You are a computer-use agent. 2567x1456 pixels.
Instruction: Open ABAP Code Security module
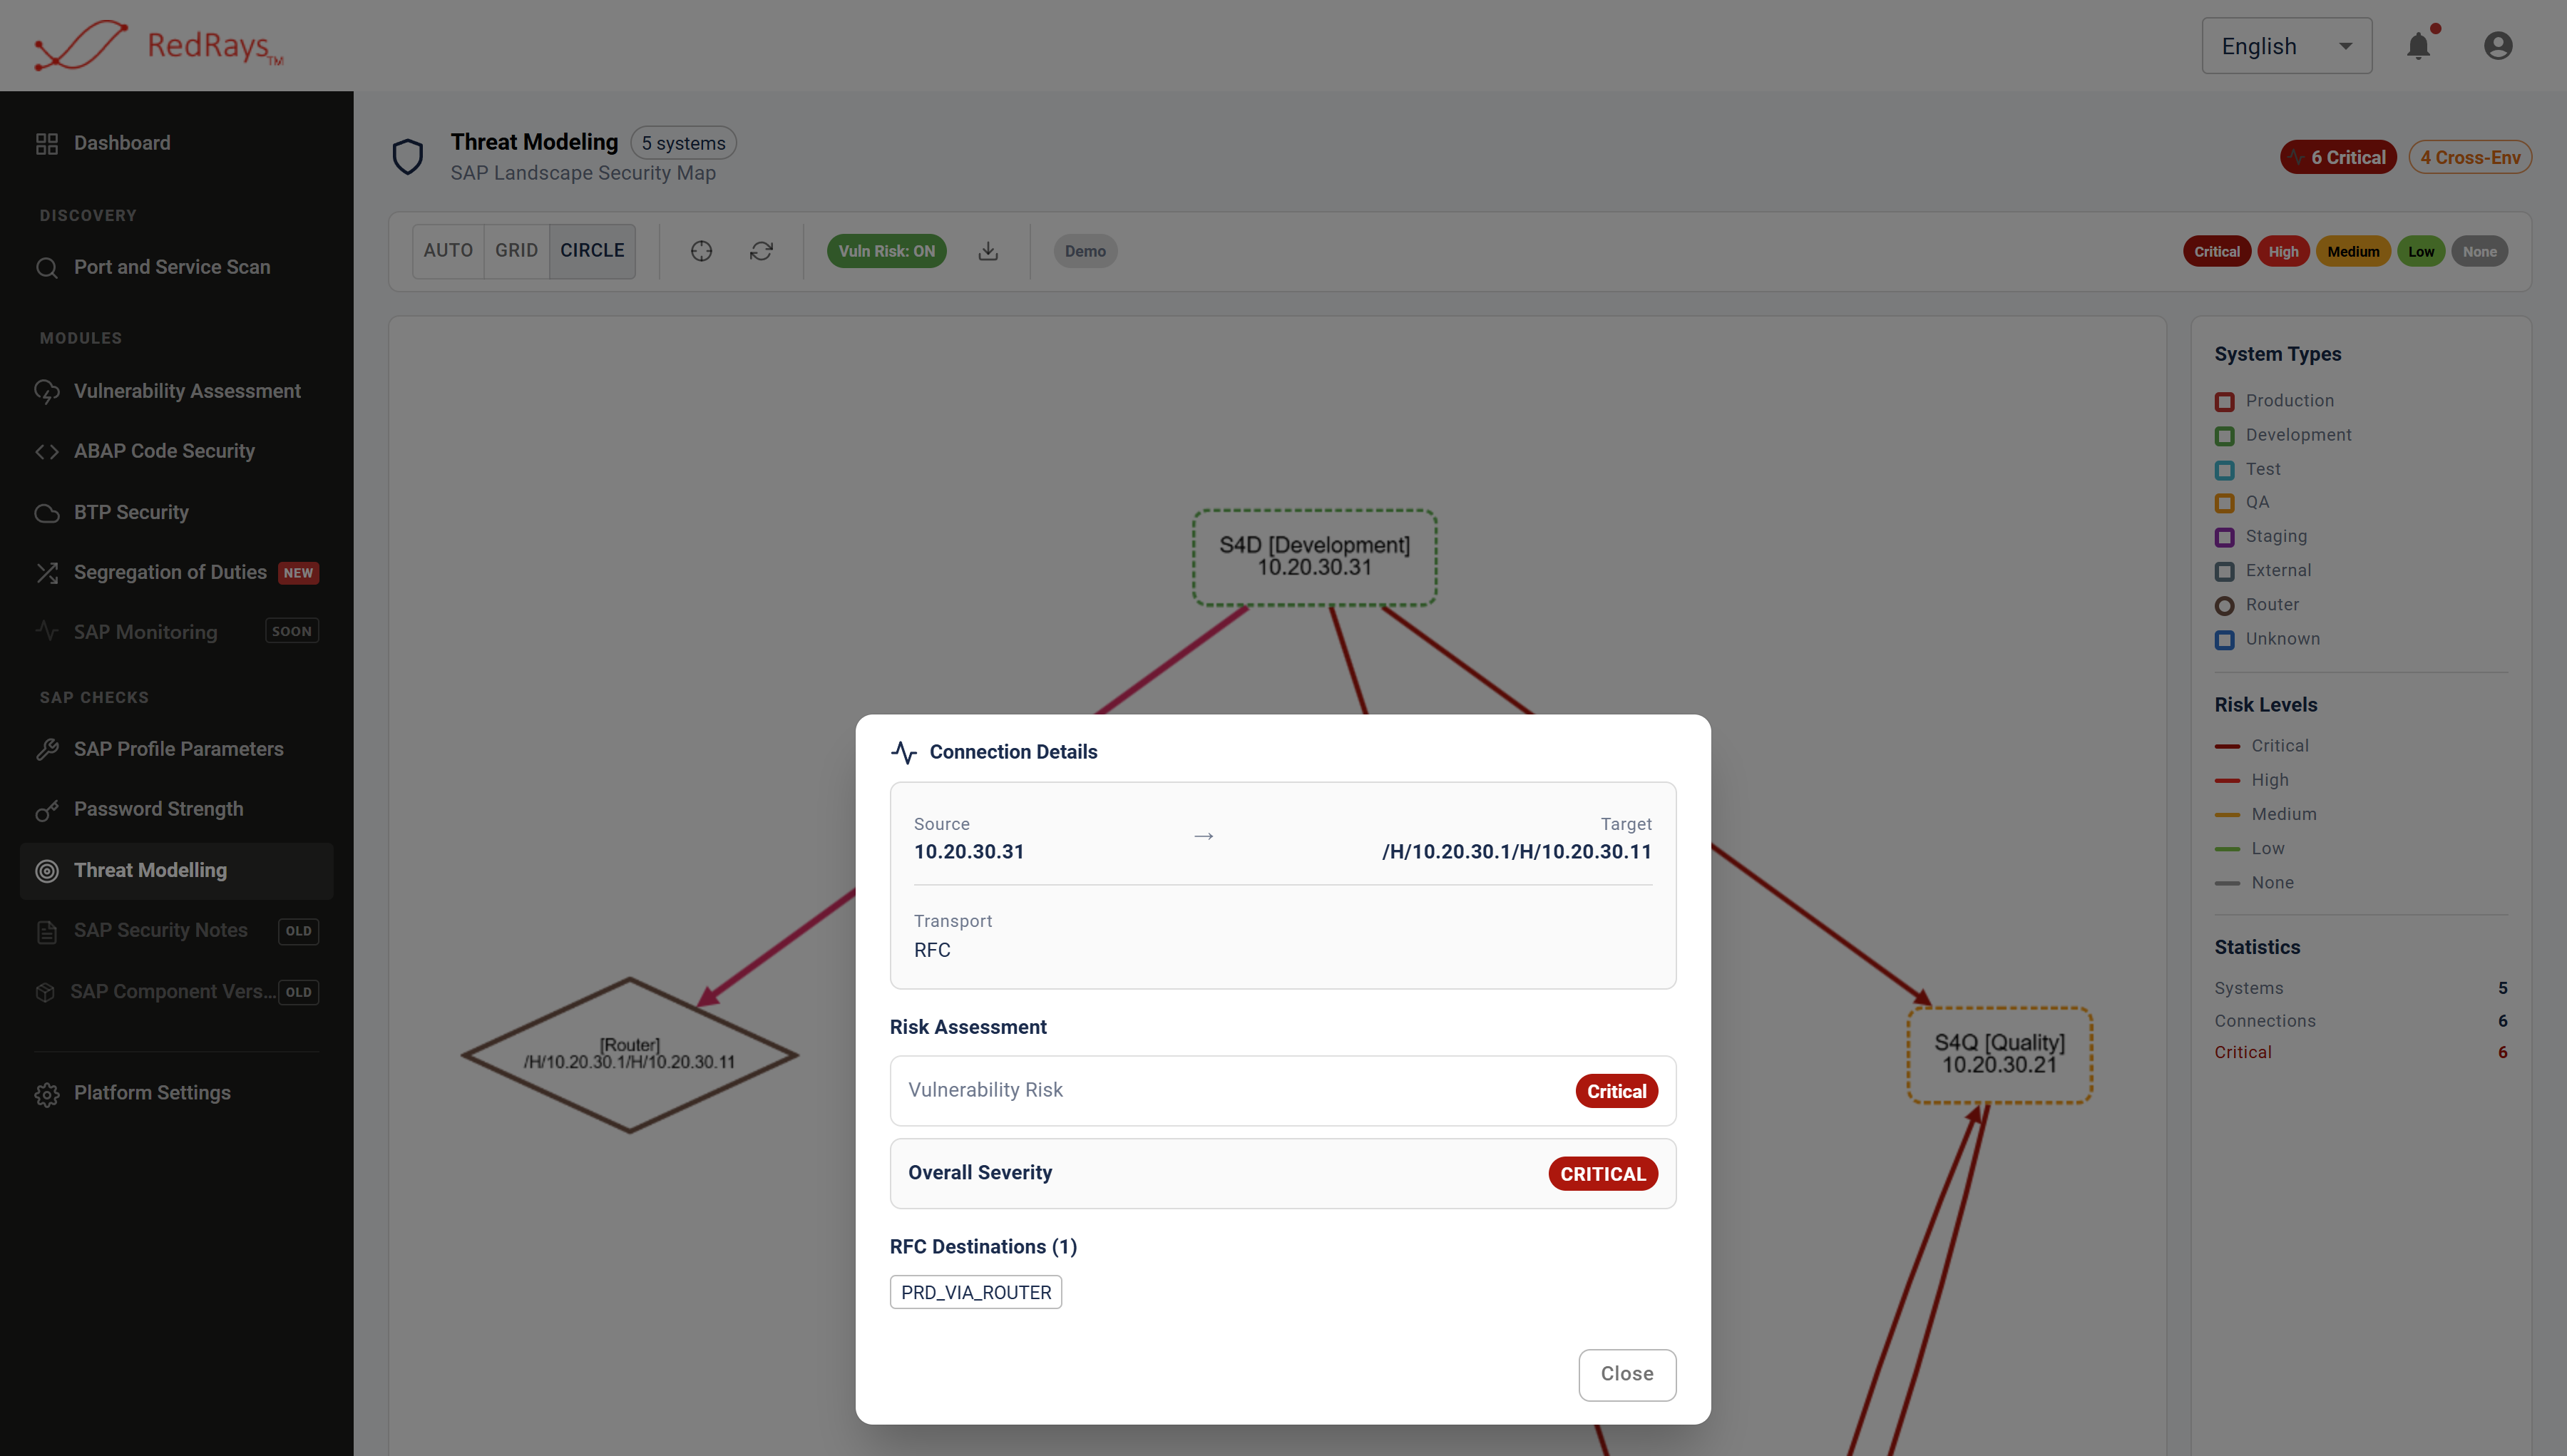click(x=177, y=451)
